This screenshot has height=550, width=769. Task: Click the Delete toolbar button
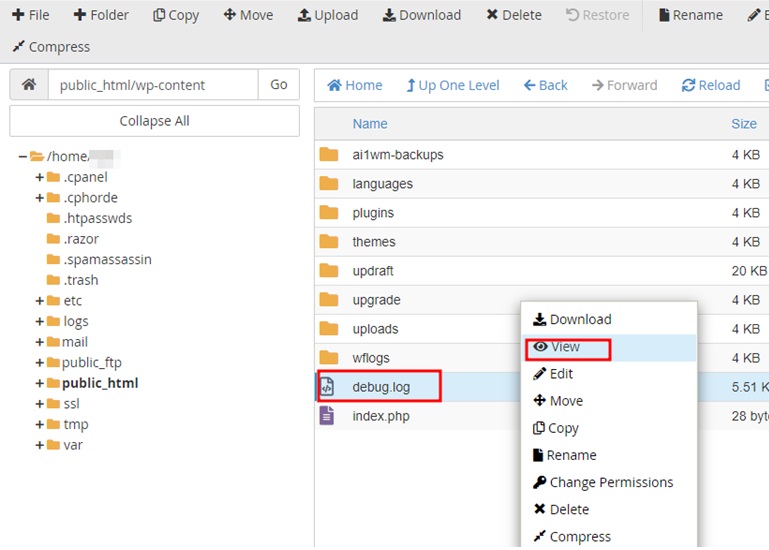[x=514, y=15]
